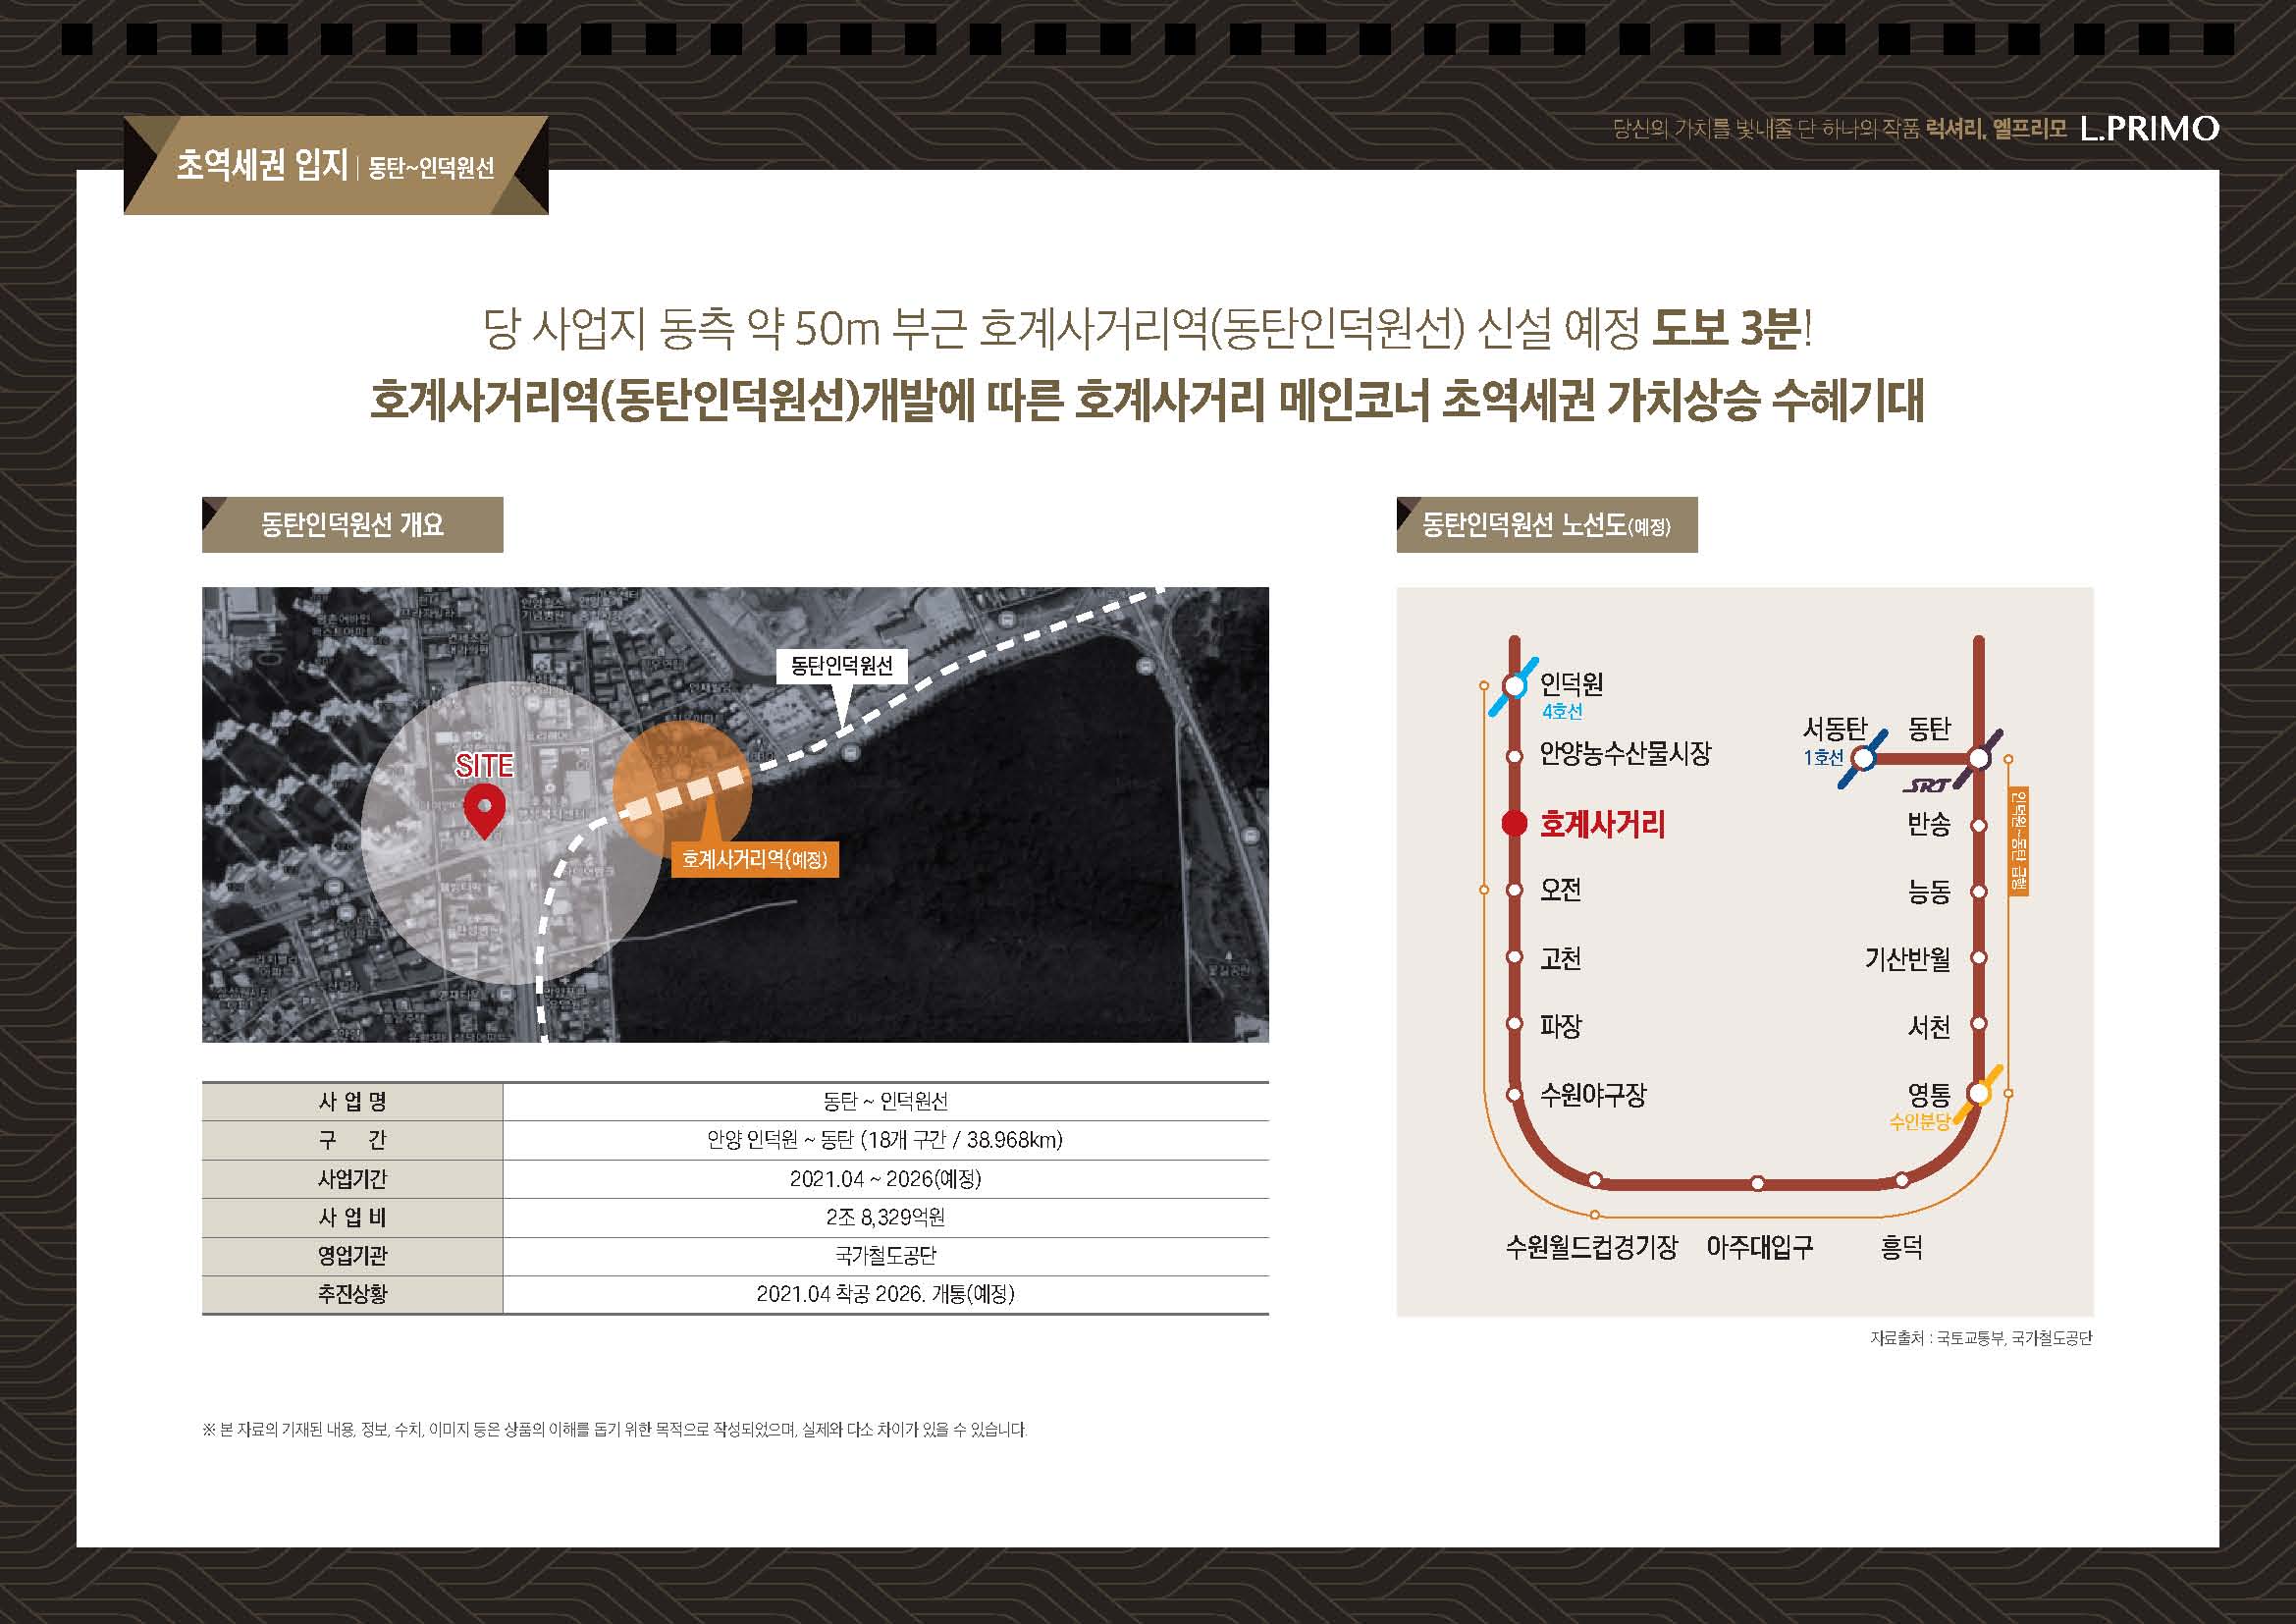The width and height of the screenshot is (2296, 1624).
Task: Click the 4호선 line label under 인덕원
Action: (x=1561, y=712)
